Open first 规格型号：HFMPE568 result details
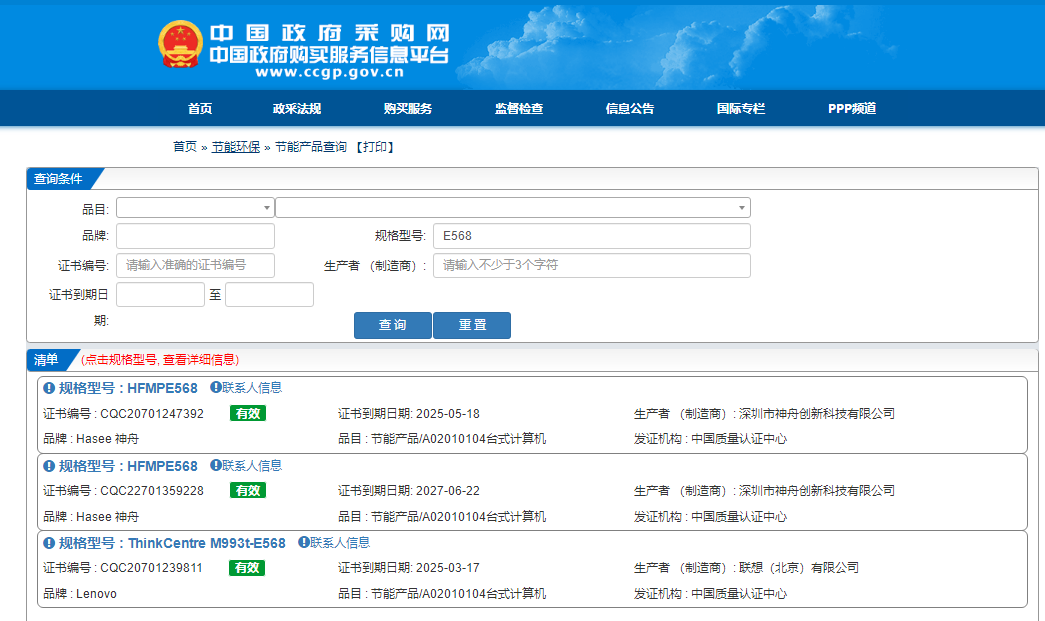The width and height of the screenshot is (1045, 621). tap(128, 388)
